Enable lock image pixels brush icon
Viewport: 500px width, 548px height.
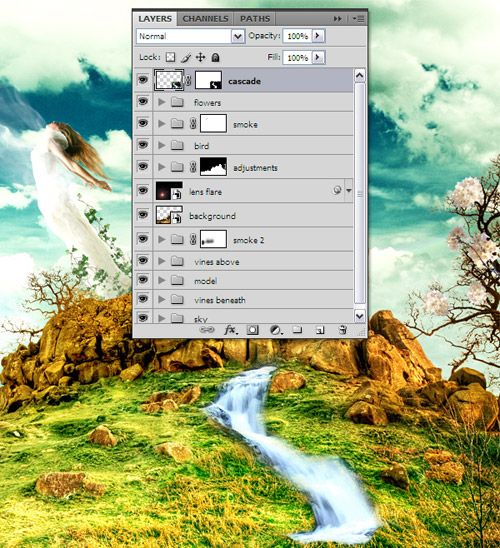coord(186,57)
